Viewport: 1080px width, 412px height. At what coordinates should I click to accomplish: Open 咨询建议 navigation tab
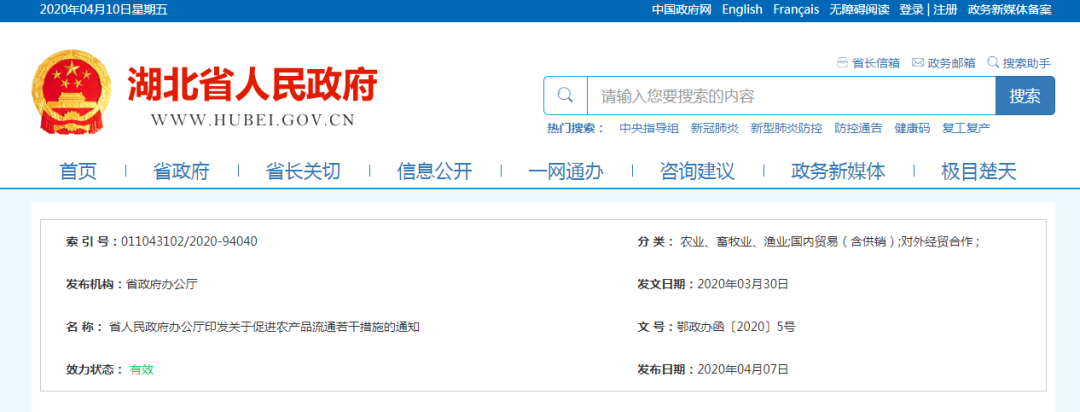tap(697, 172)
